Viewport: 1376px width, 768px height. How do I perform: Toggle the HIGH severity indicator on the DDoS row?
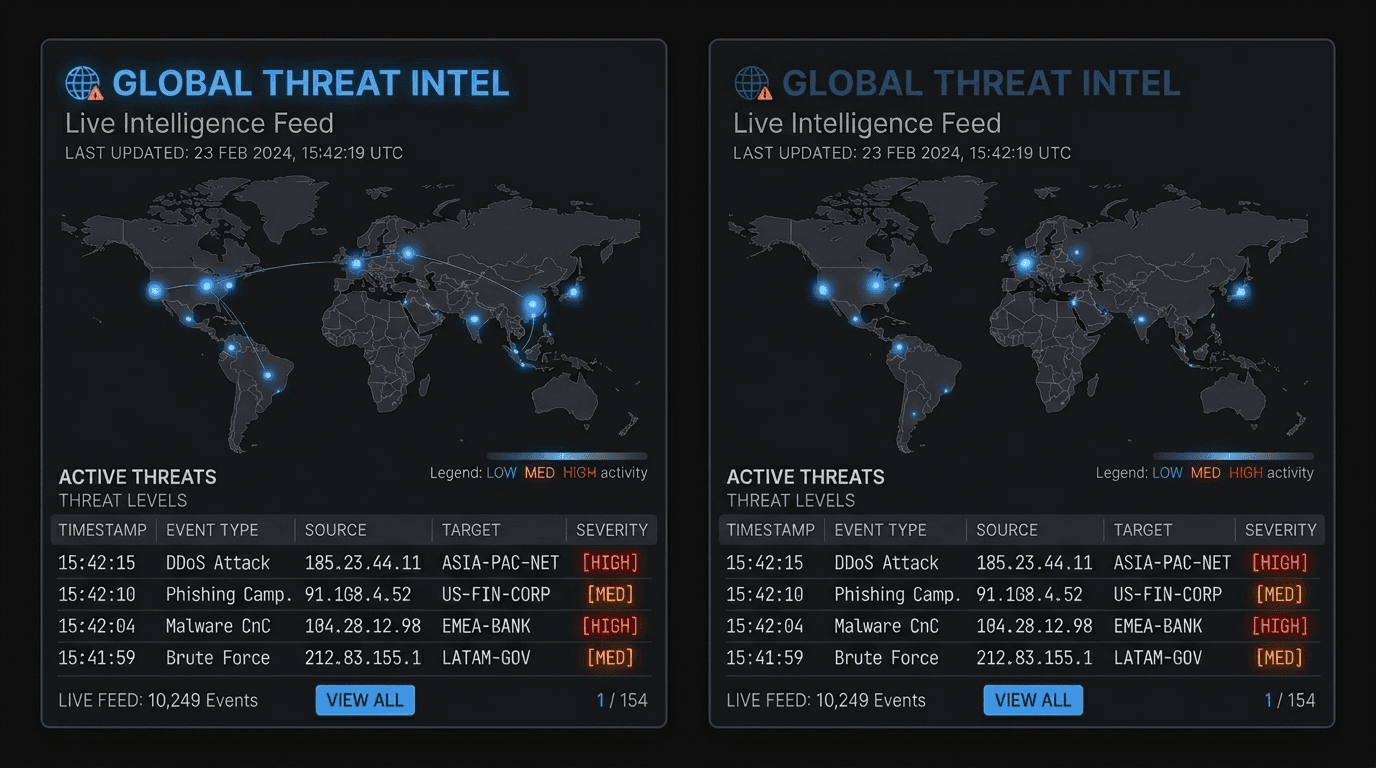(x=609, y=562)
